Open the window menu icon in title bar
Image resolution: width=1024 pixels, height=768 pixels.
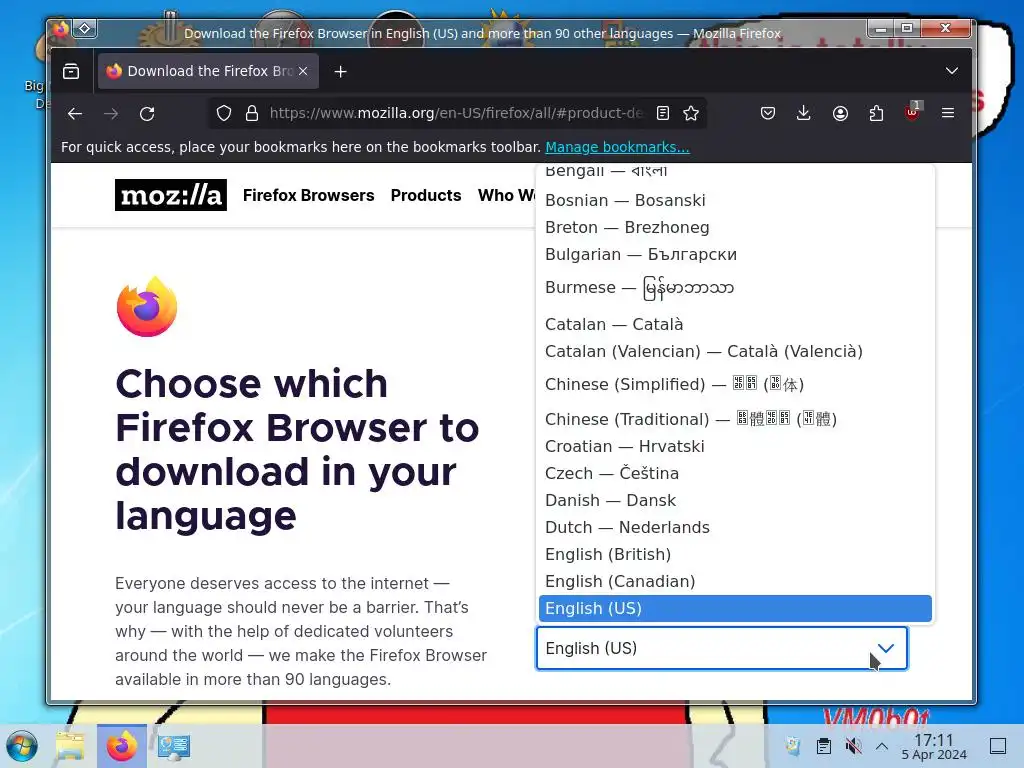[61, 29]
